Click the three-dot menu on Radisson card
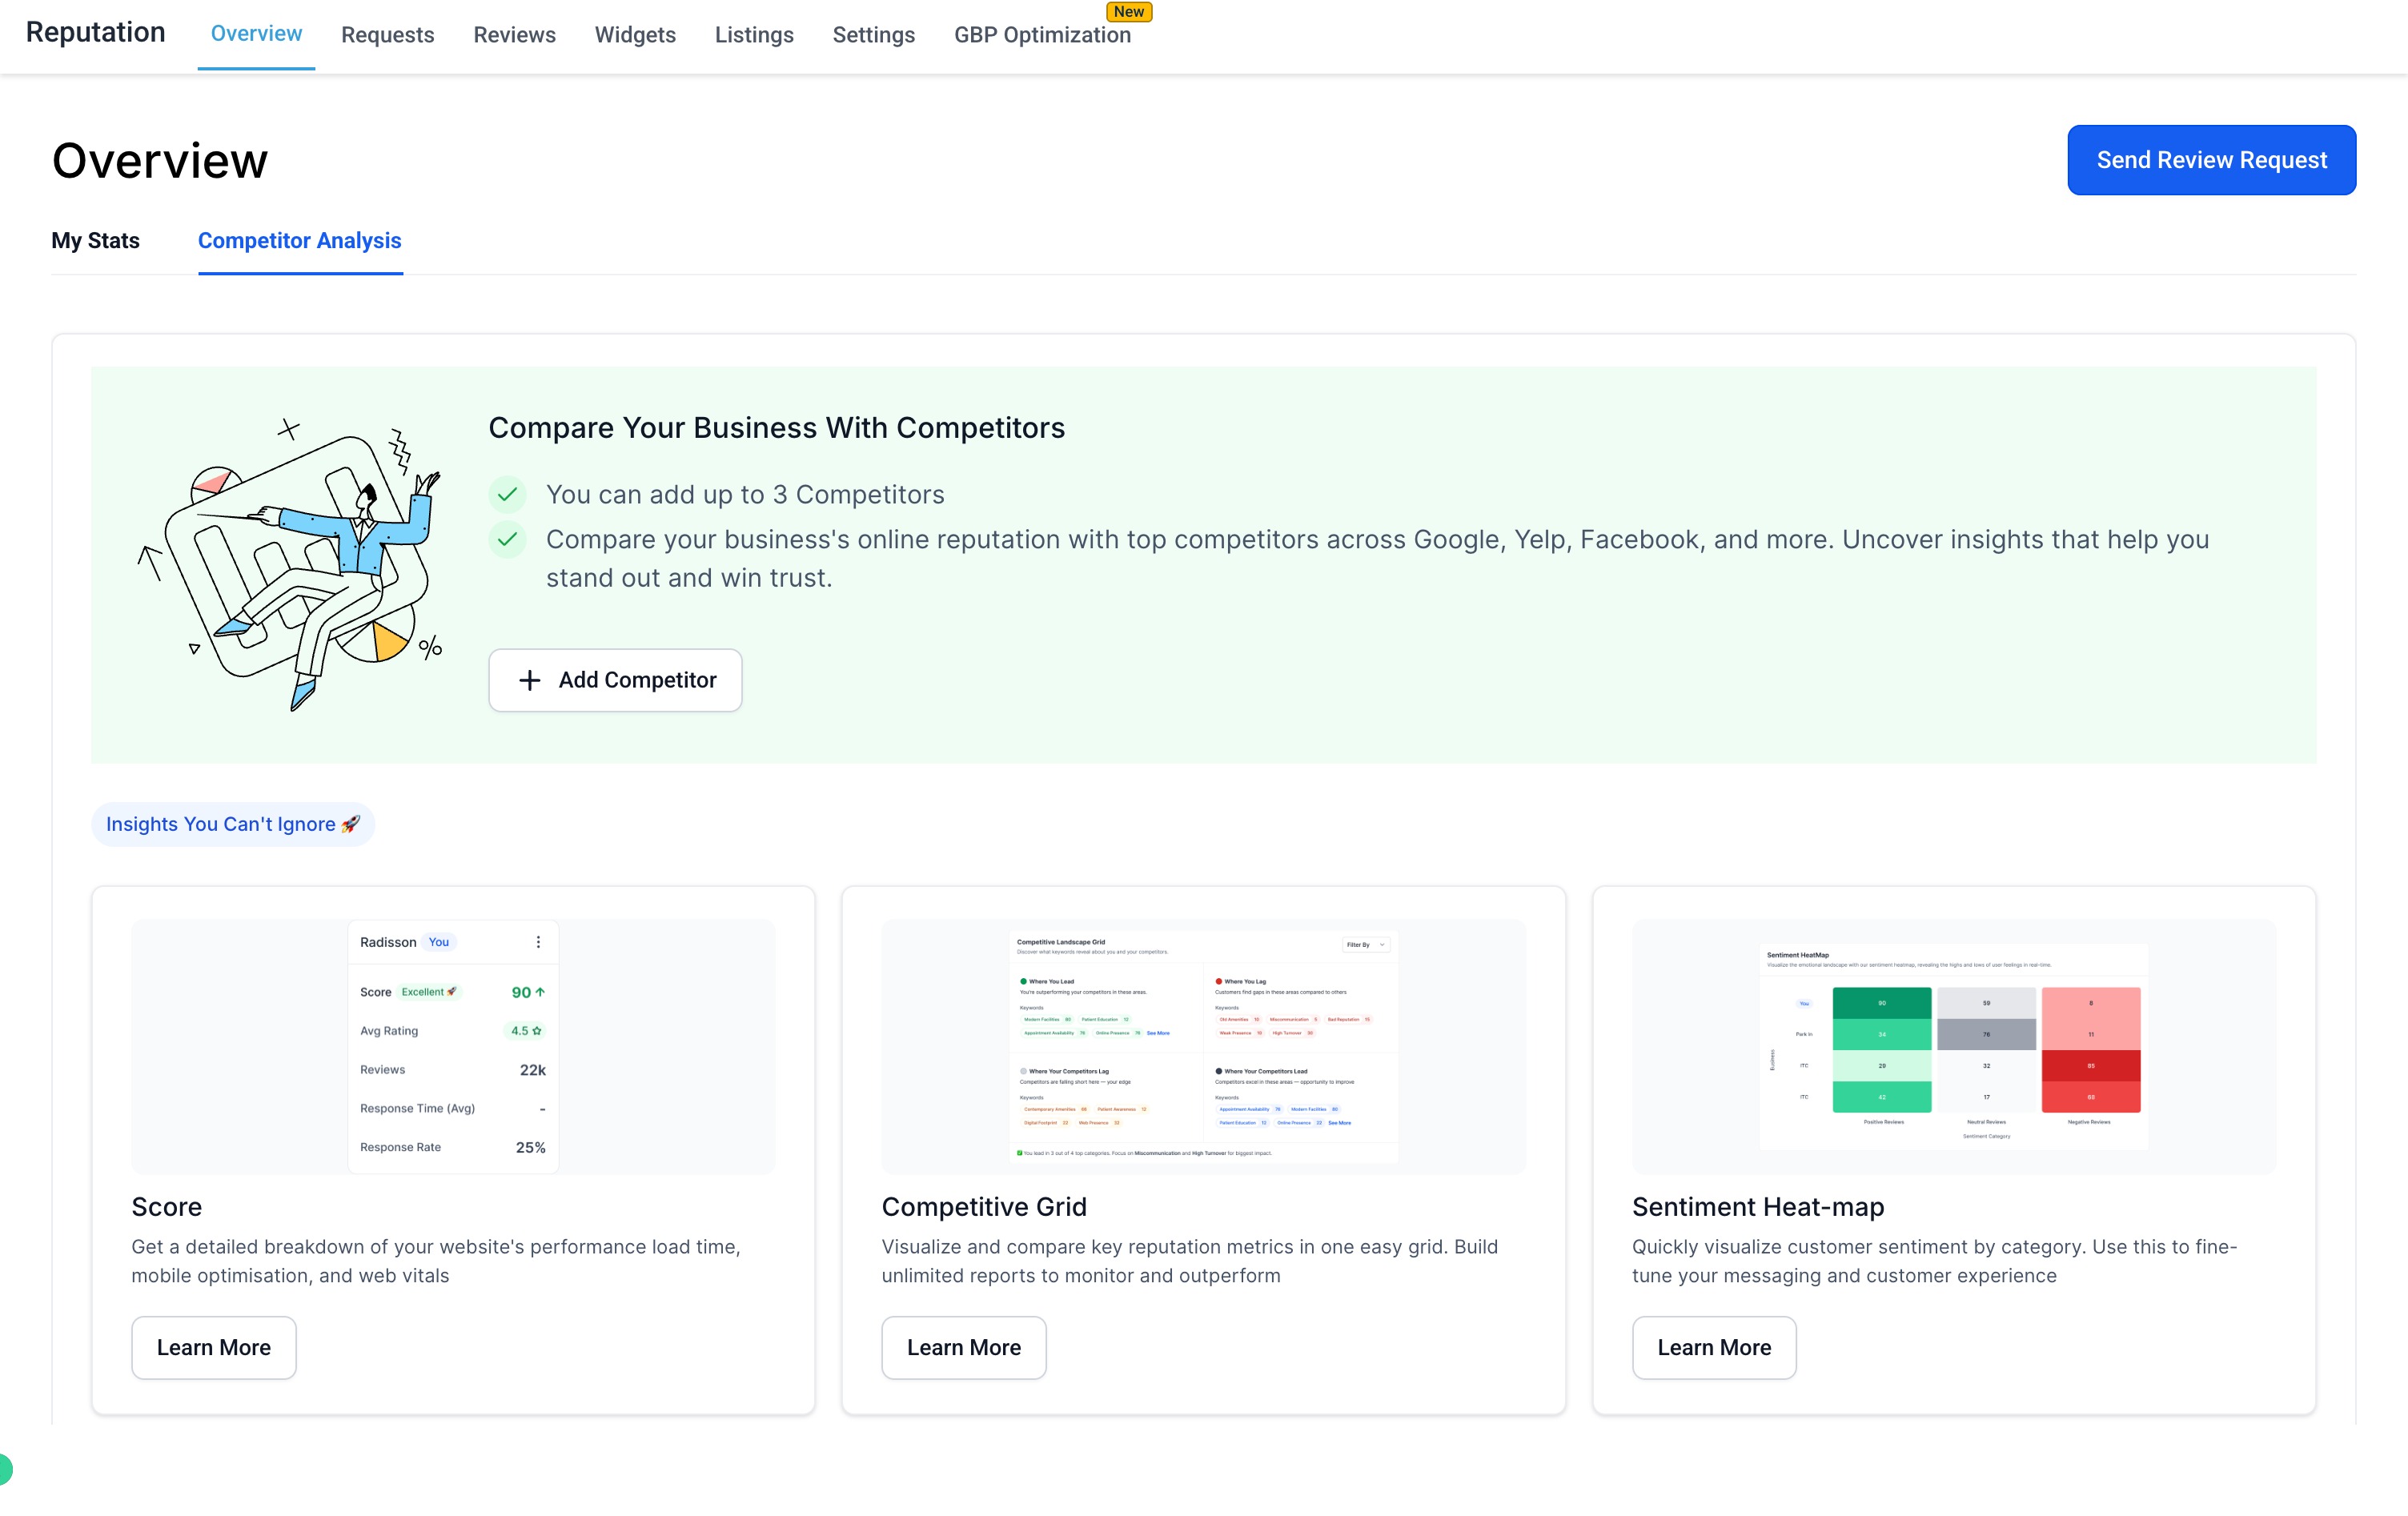The image size is (2408, 1516). coord(538,942)
